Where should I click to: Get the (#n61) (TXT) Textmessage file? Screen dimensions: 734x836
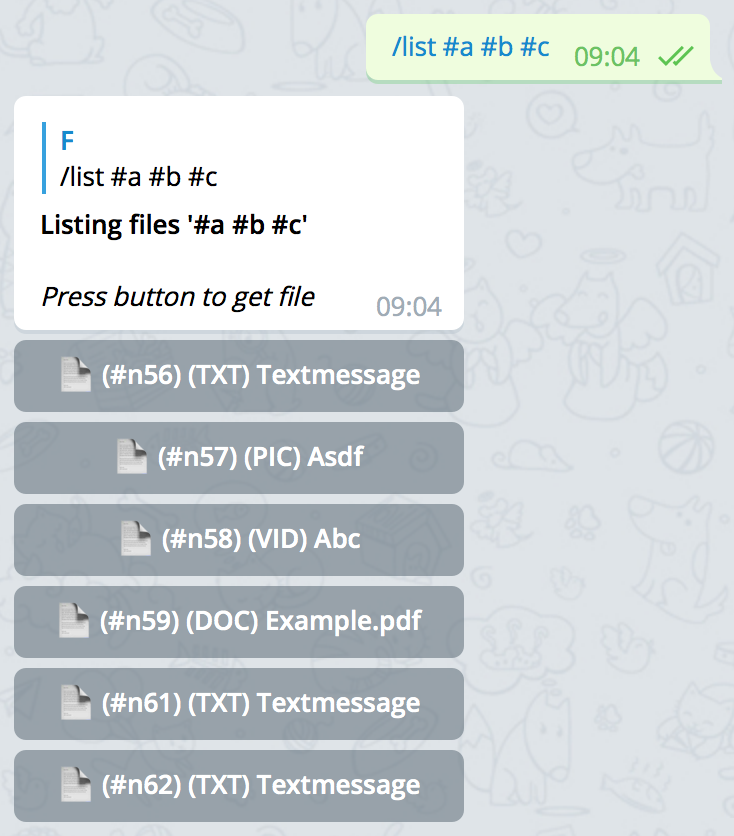point(239,704)
